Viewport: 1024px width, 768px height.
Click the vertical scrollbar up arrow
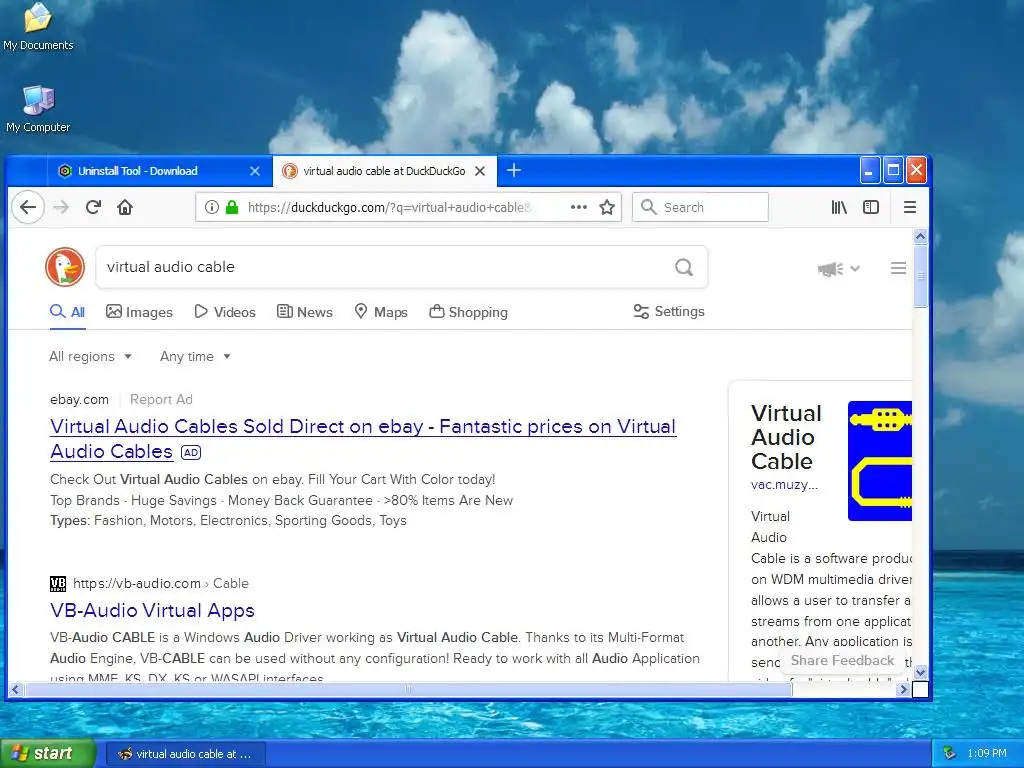(x=920, y=236)
